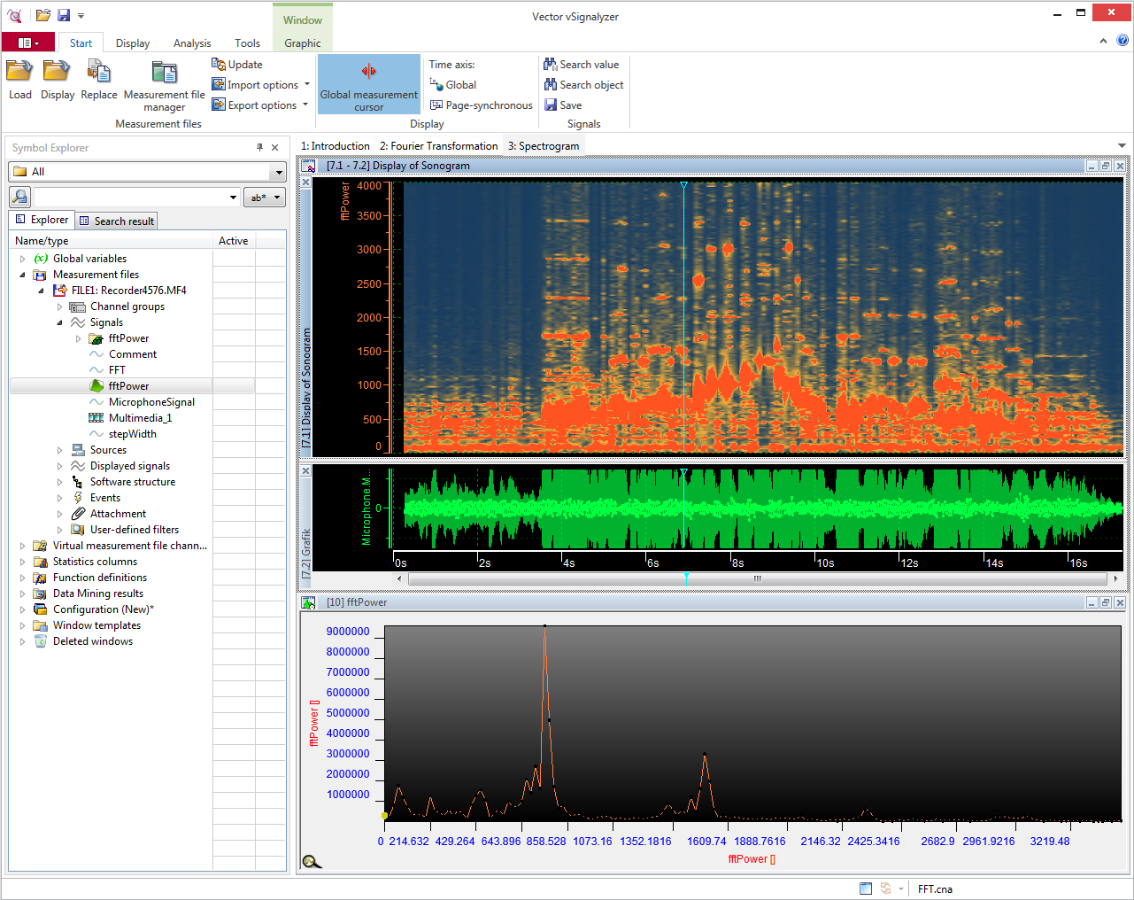Click the vSignalyzer application logo icon

click(14, 15)
